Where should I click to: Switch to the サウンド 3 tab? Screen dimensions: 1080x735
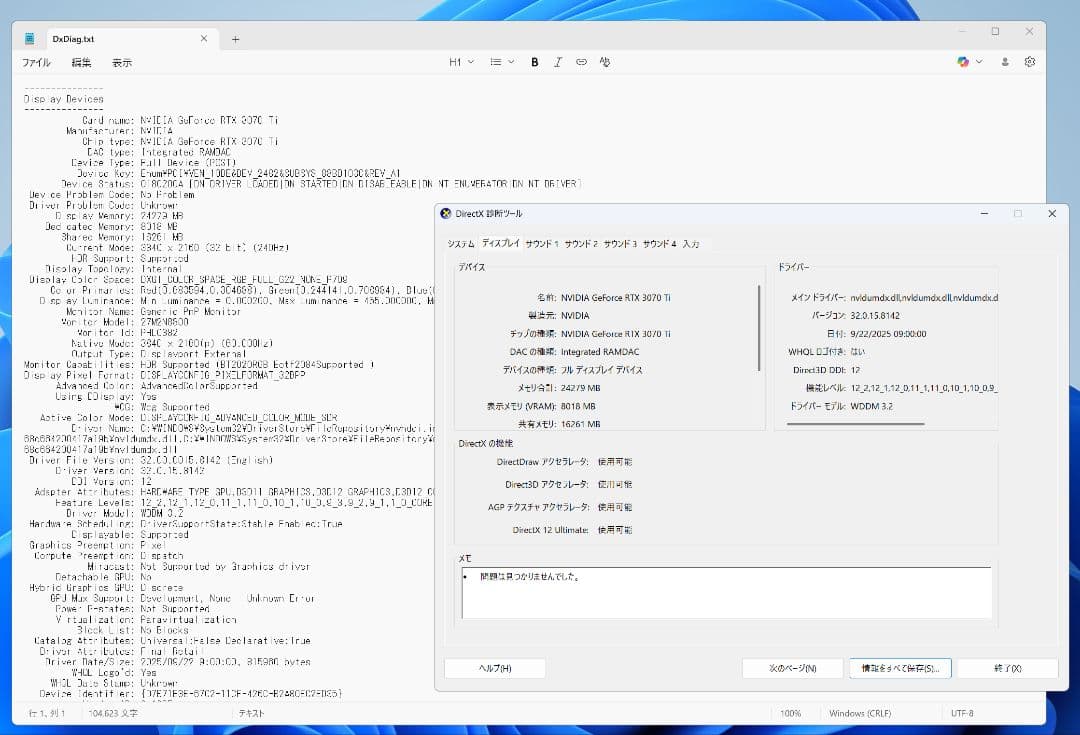tap(621, 244)
